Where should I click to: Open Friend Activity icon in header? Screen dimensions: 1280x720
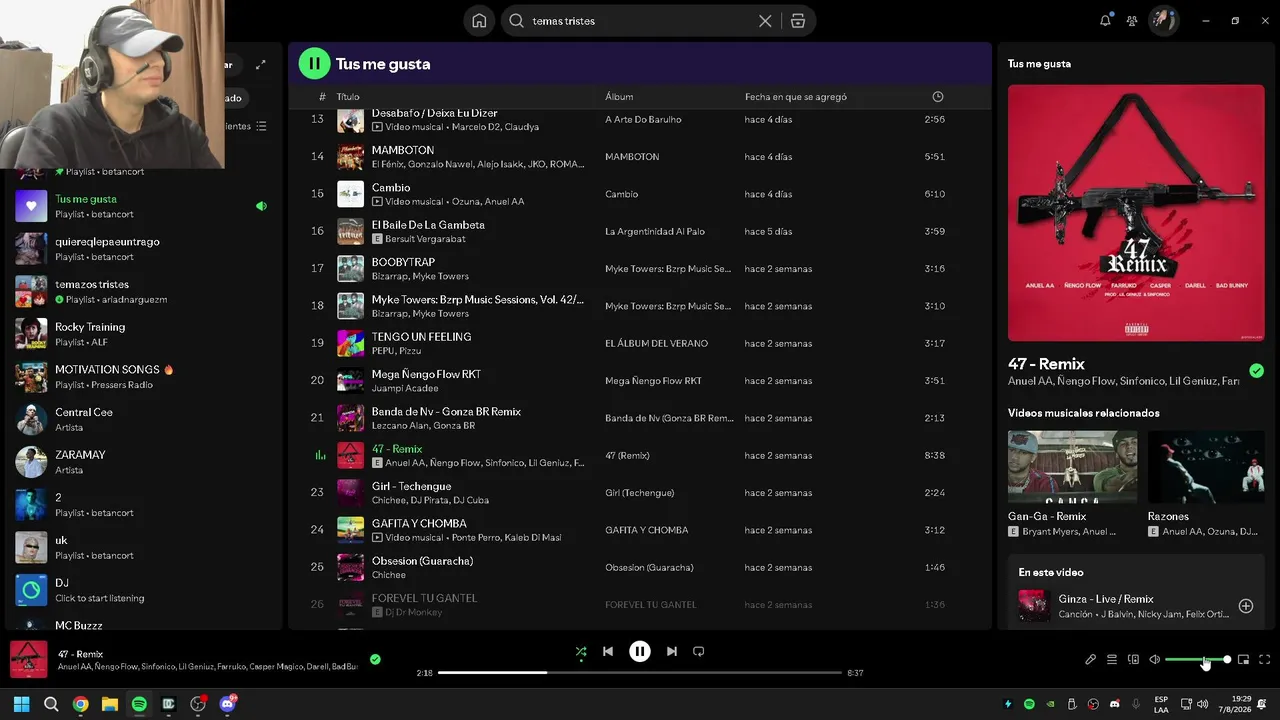pyautogui.click(x=1132, y=20)
